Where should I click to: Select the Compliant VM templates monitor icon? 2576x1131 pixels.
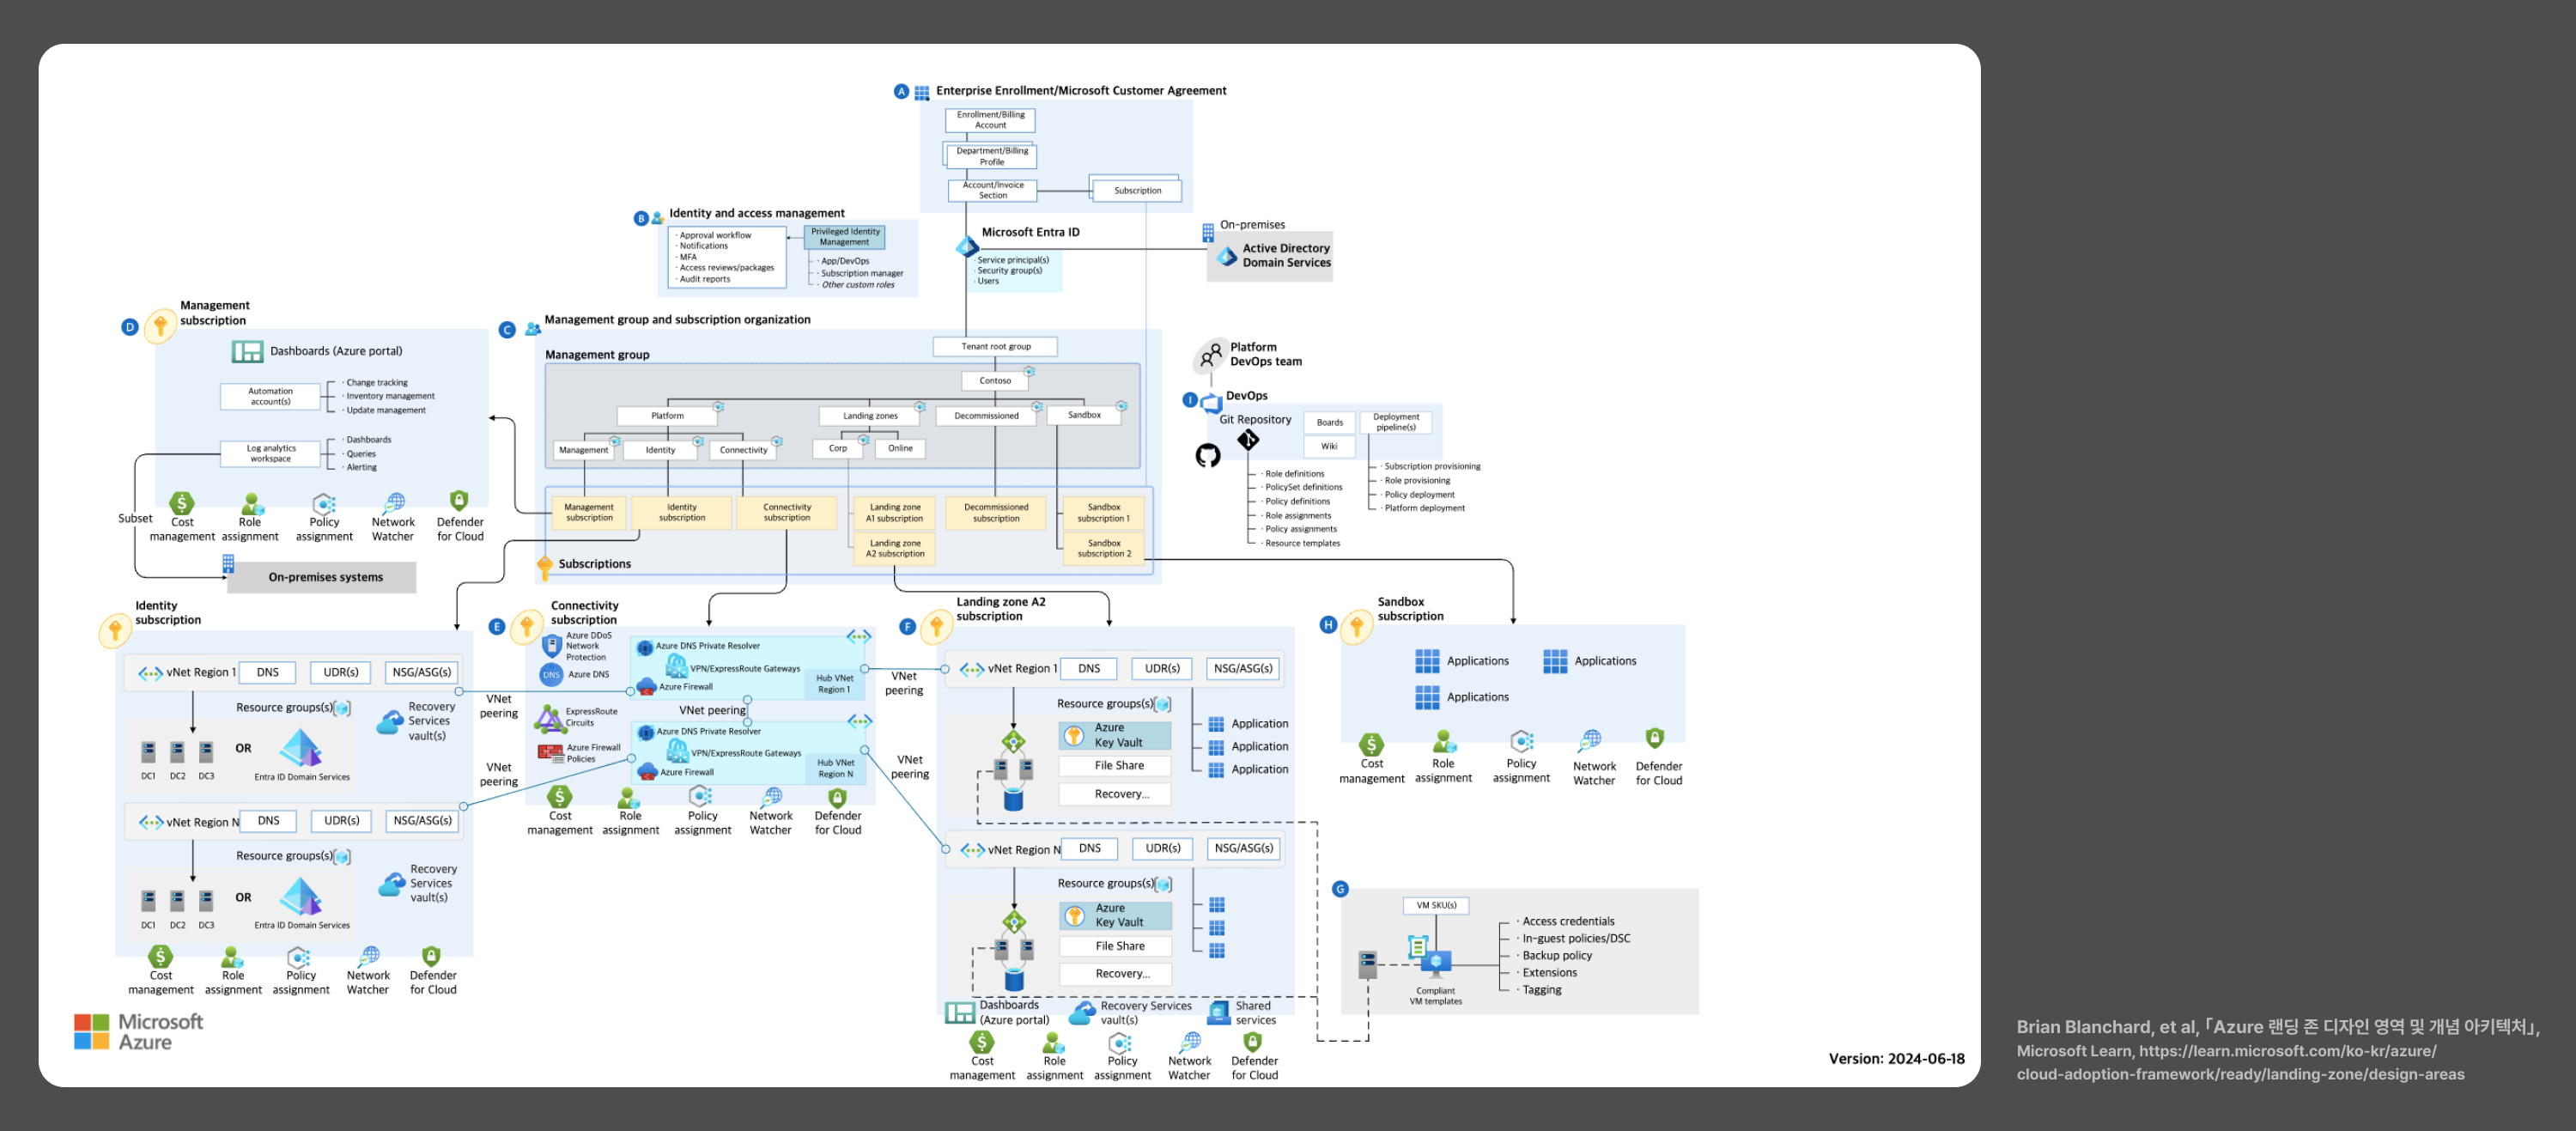coord(1435,963)
